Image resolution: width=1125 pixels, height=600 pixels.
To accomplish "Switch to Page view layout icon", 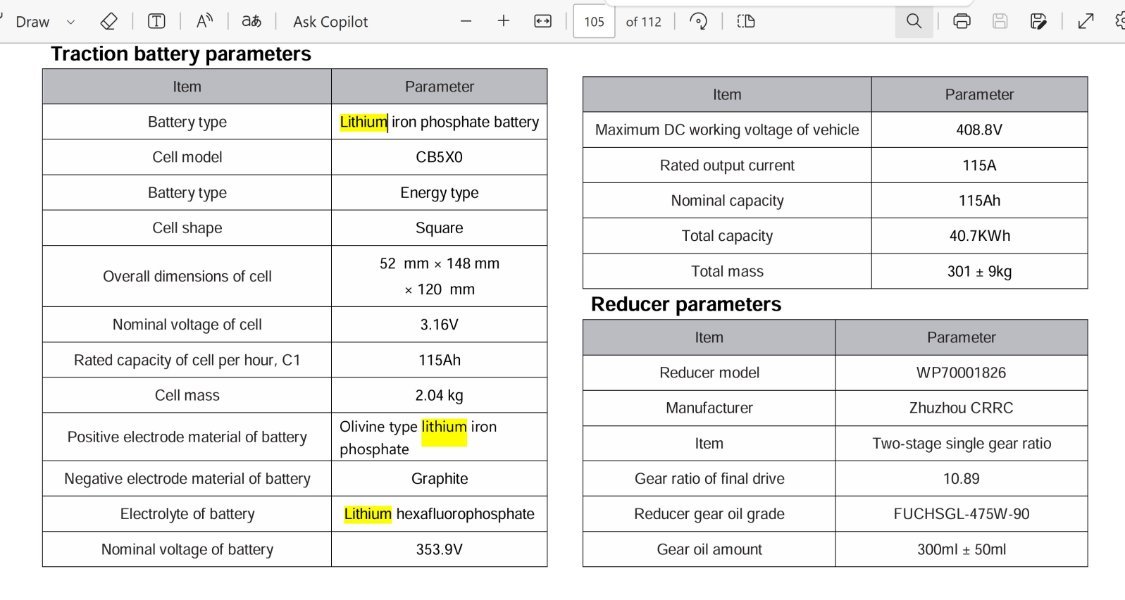I will click(x=746, y=22).
